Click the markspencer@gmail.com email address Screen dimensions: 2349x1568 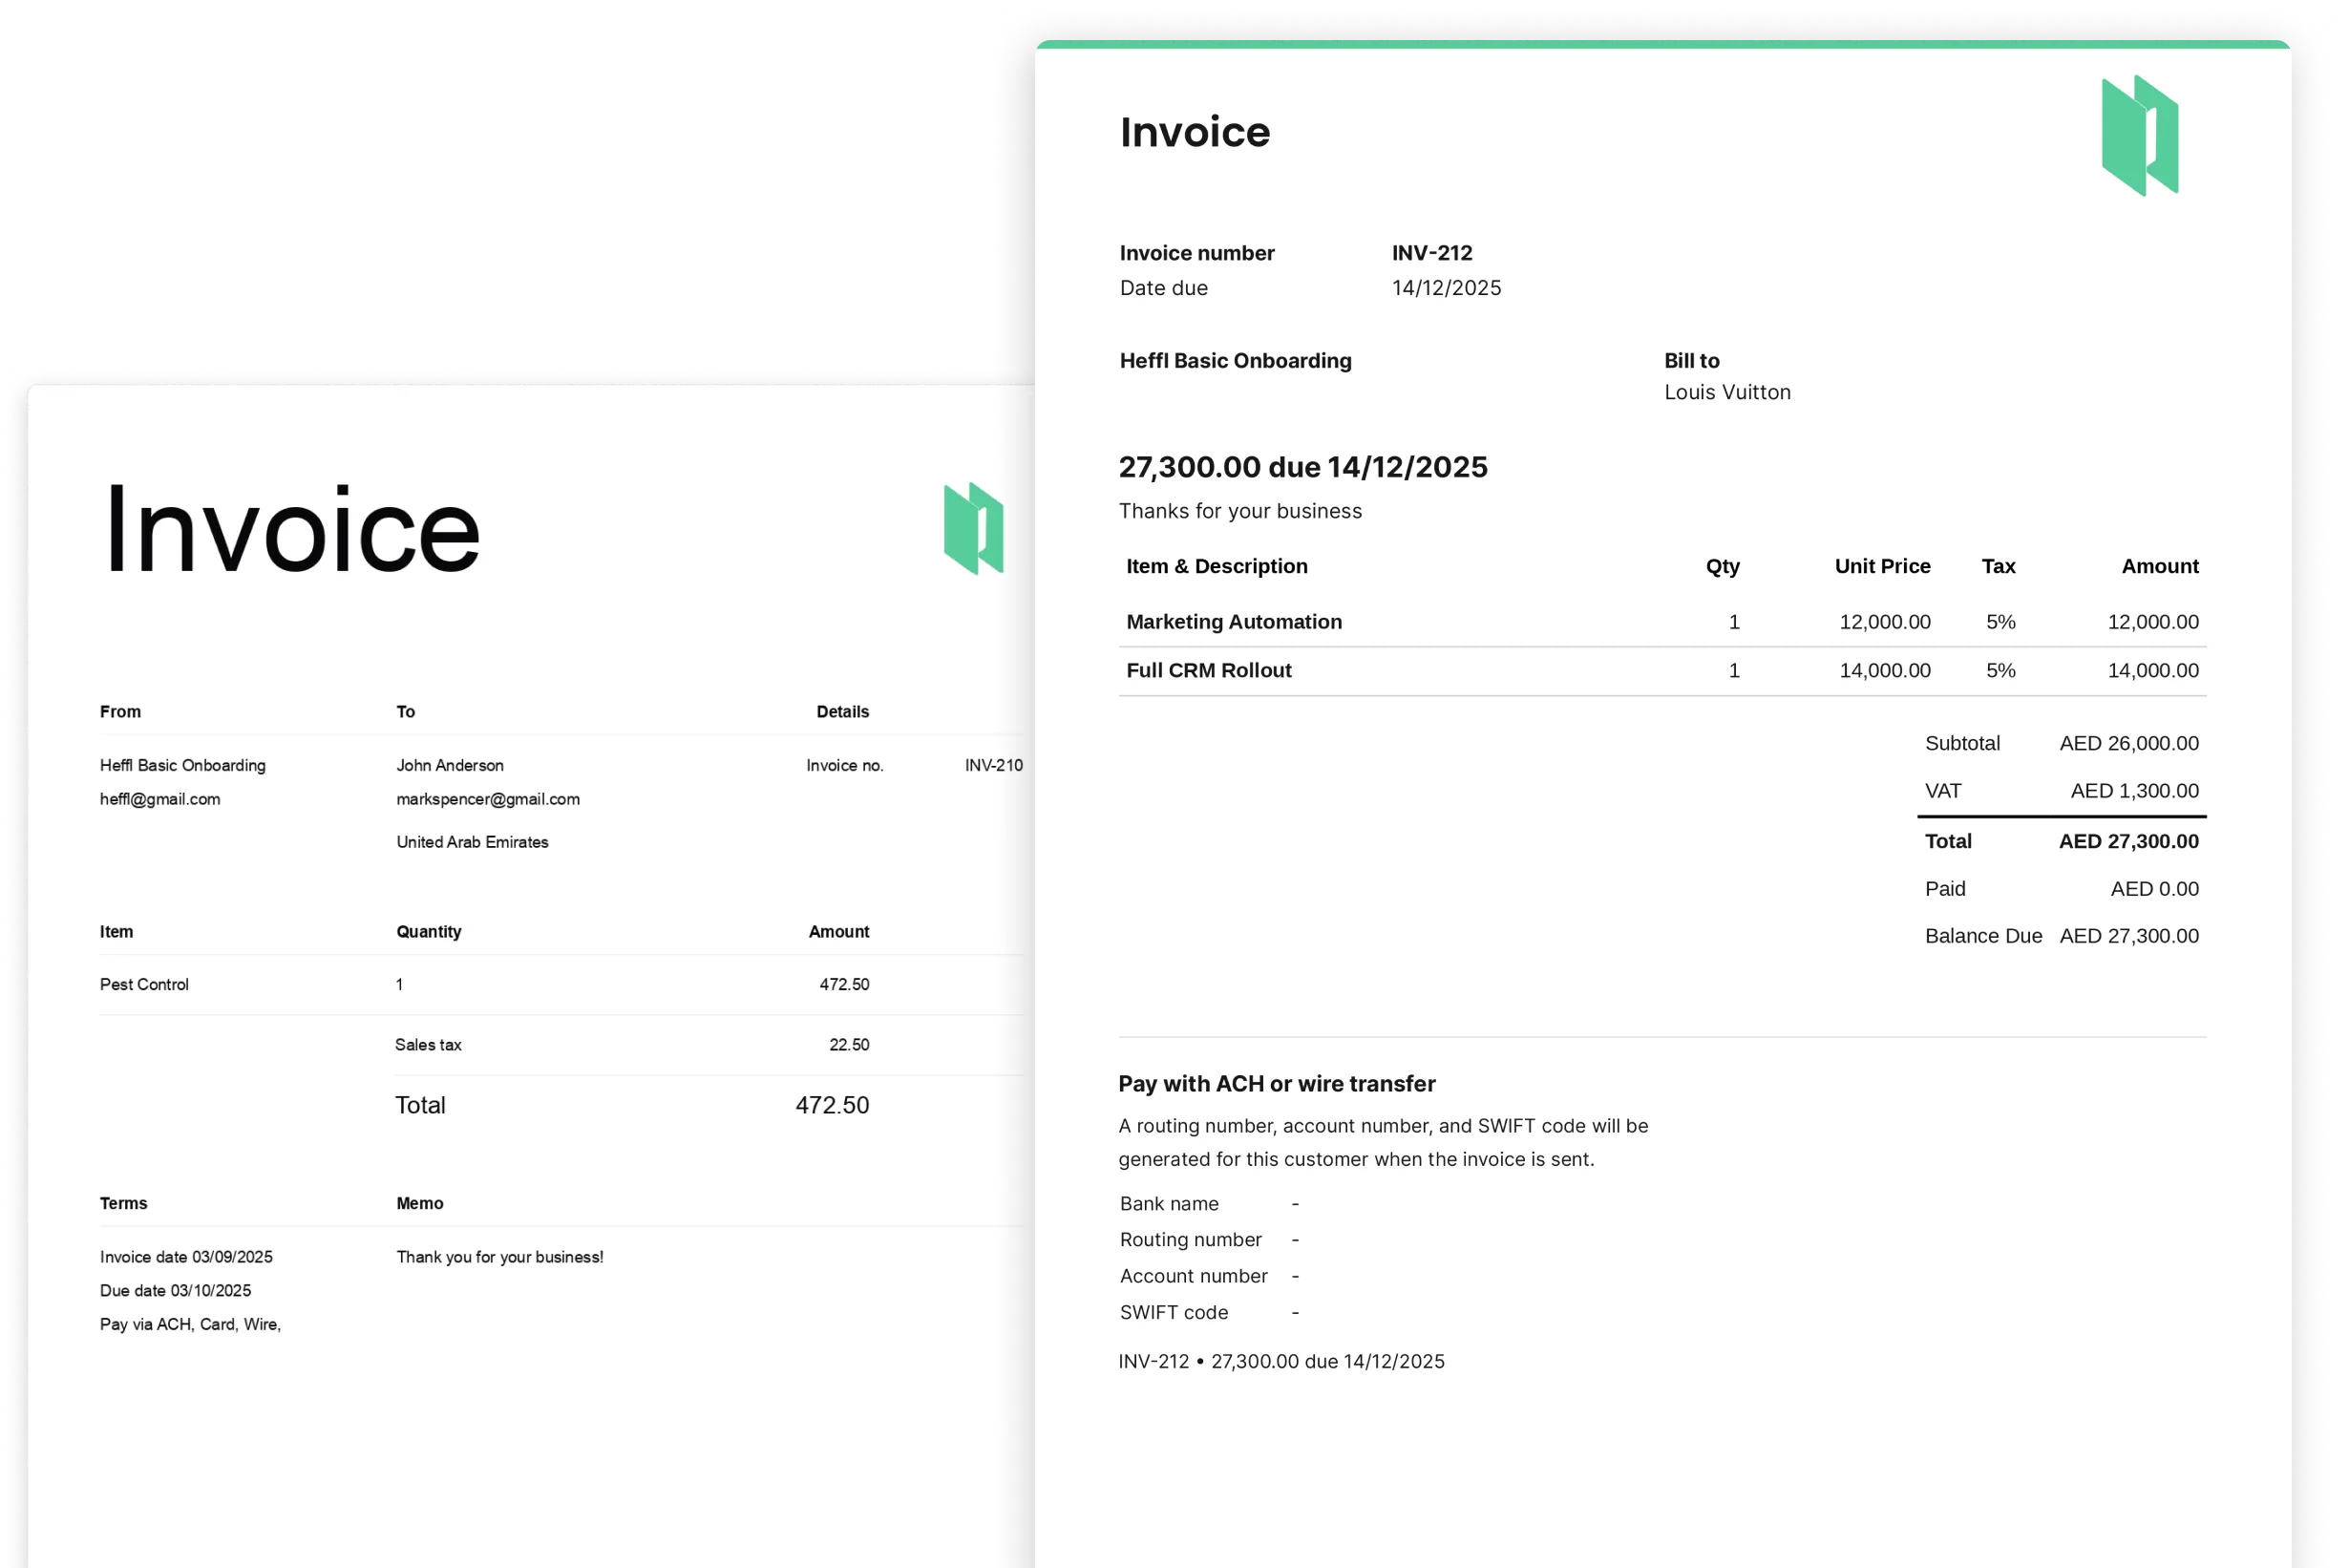[488, 799]
